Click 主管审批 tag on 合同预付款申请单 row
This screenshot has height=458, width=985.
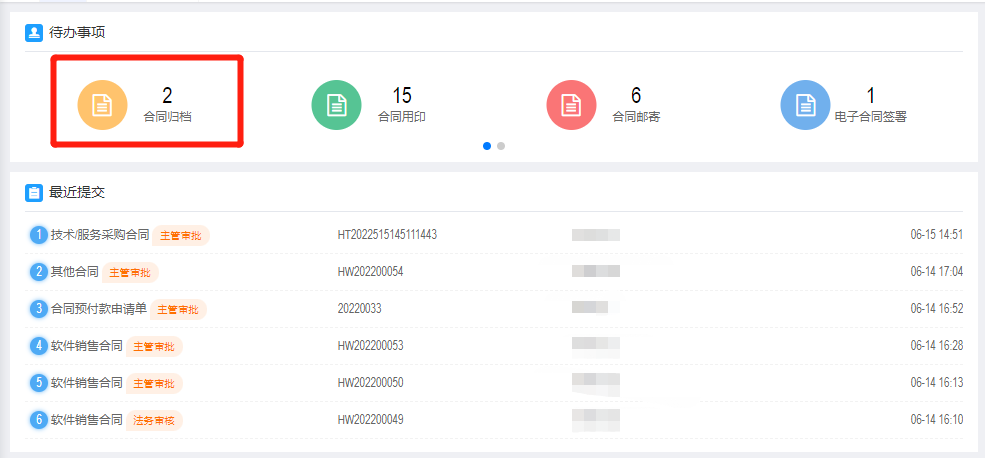tap(178, 310)
